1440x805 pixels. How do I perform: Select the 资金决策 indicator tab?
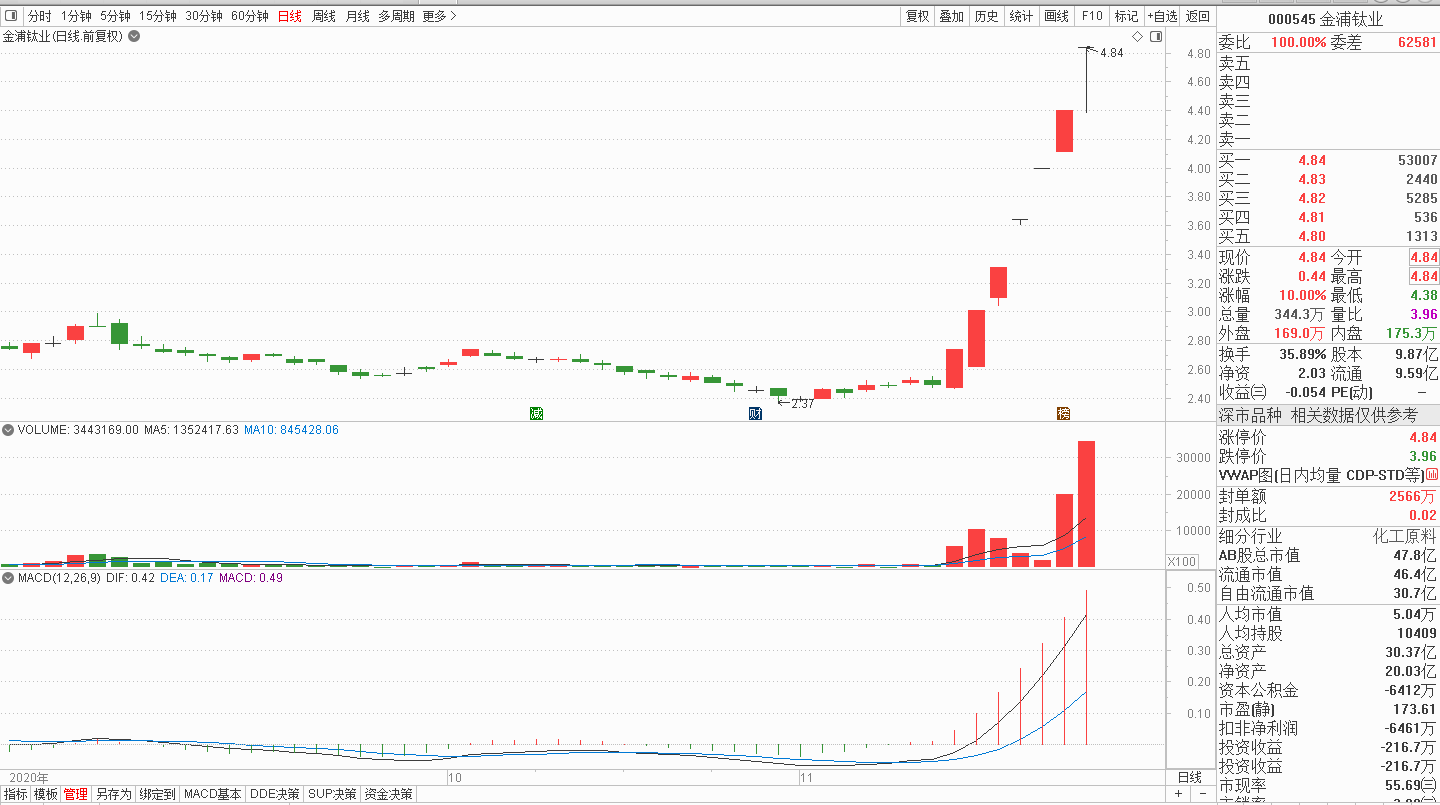[x=388, y=794]
